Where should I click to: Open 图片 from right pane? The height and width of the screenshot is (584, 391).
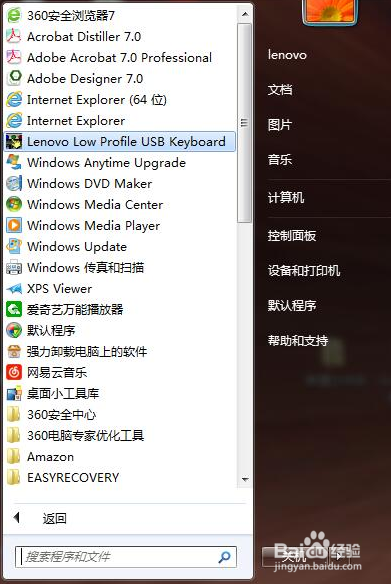pyautogui.click(x=280, y=125)
